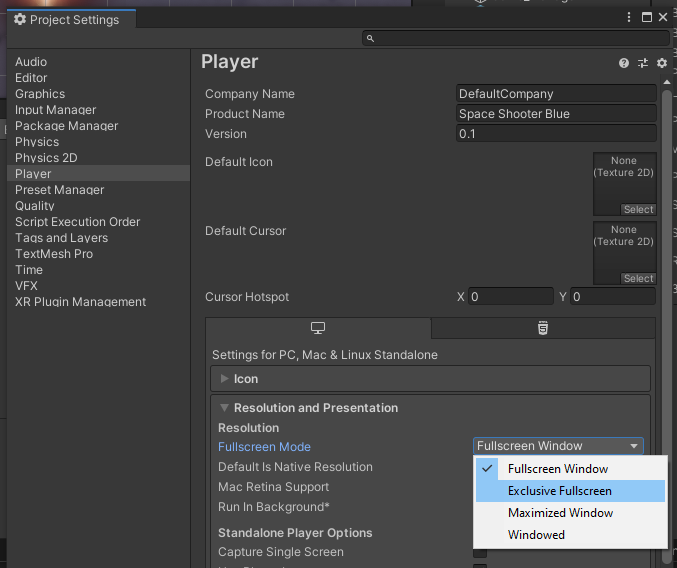
Task: Edit the Company Name field
Action: click(x=556, y=94)
